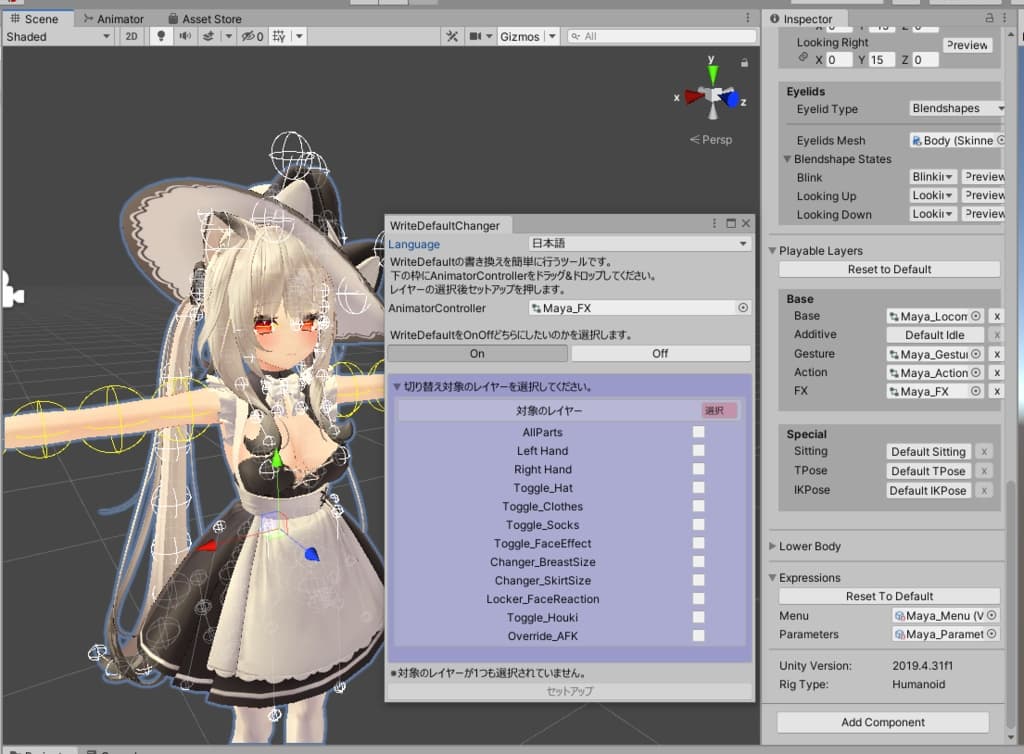The width and height of the screenshot is (1024, 754).
Task: Toggle scene lighting with the lightbulb icon
Action: [159, 36]
